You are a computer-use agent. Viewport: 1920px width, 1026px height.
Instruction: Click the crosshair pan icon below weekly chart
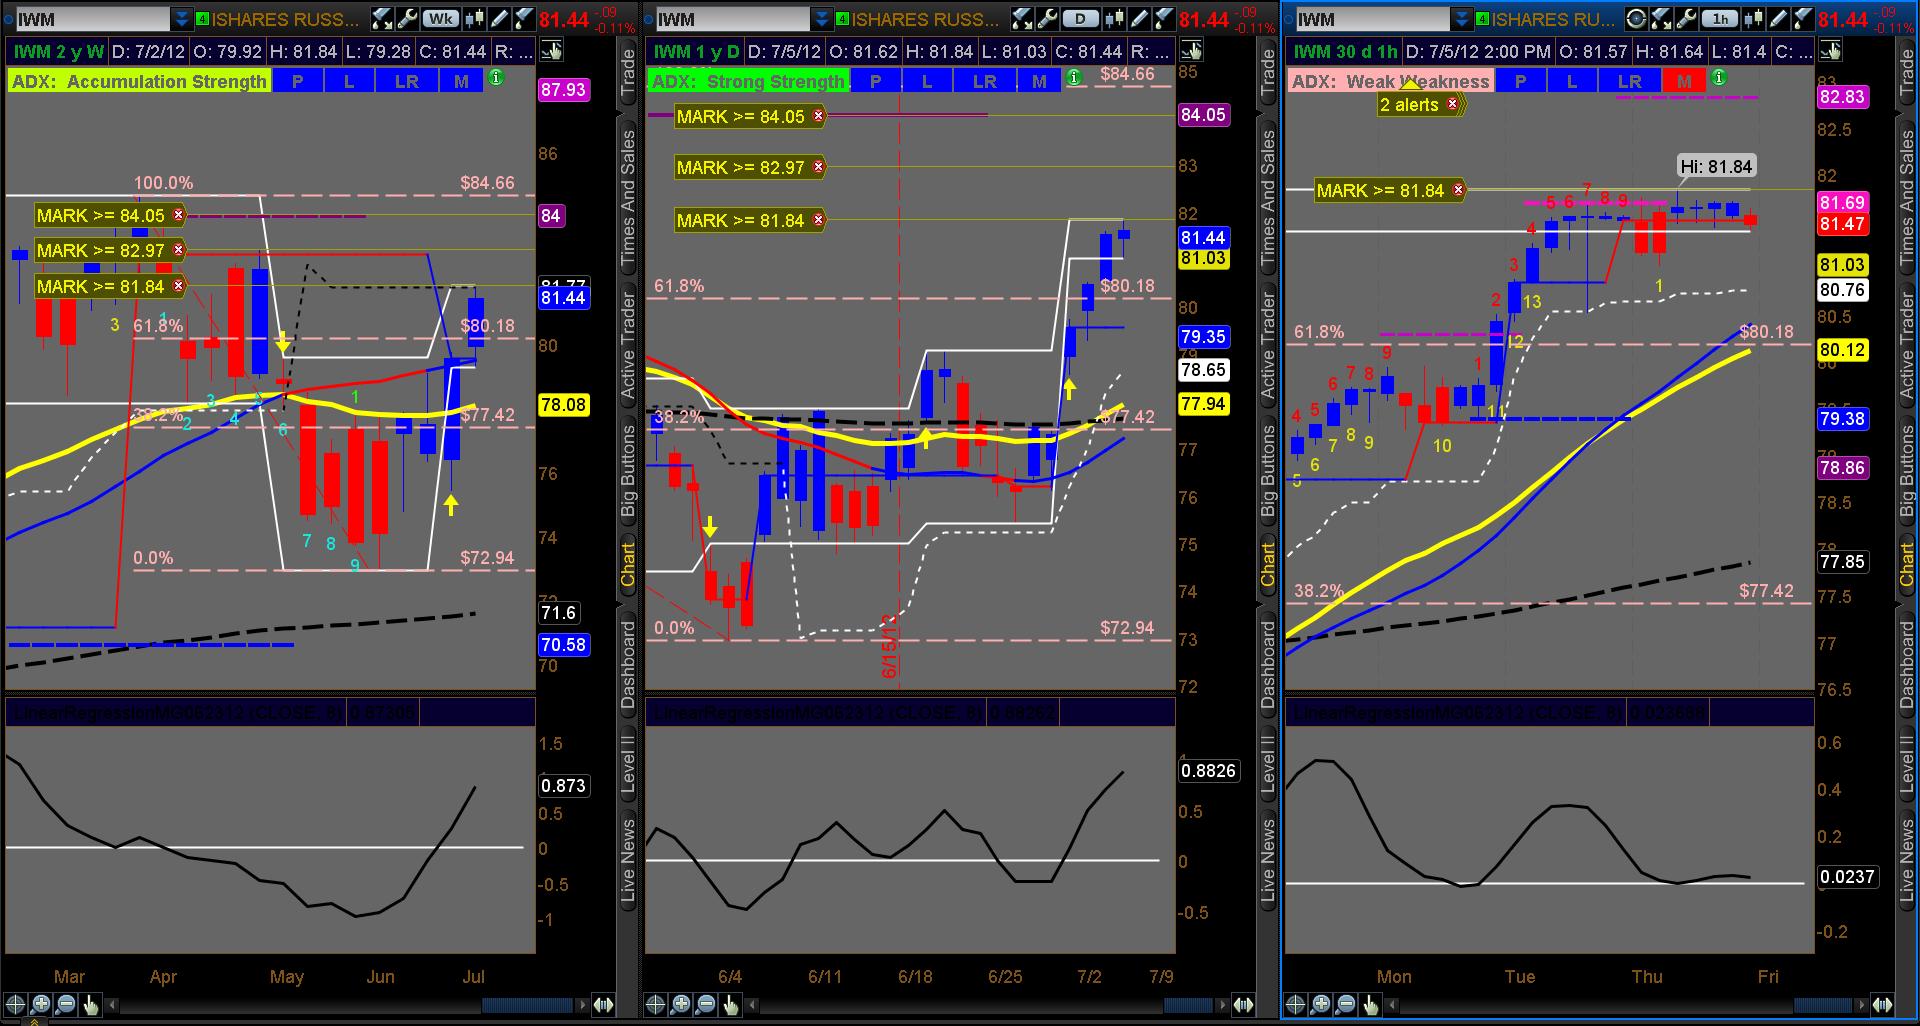point(16,1005)
